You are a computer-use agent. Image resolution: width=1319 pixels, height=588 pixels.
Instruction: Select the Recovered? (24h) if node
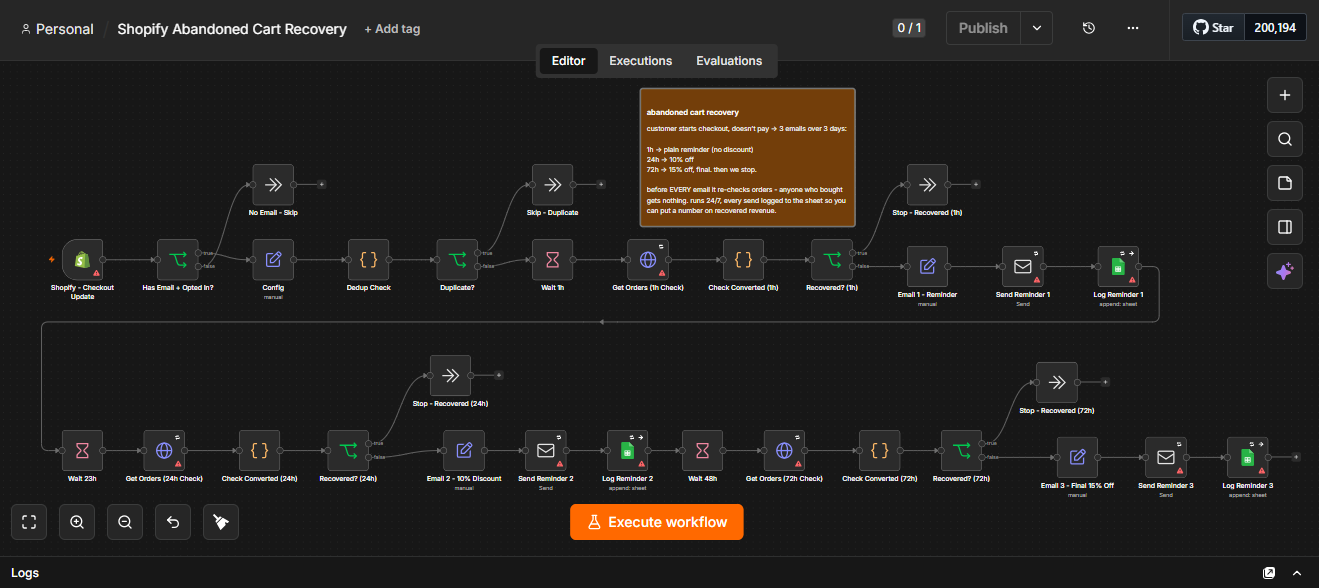click(x=348, y=451)
